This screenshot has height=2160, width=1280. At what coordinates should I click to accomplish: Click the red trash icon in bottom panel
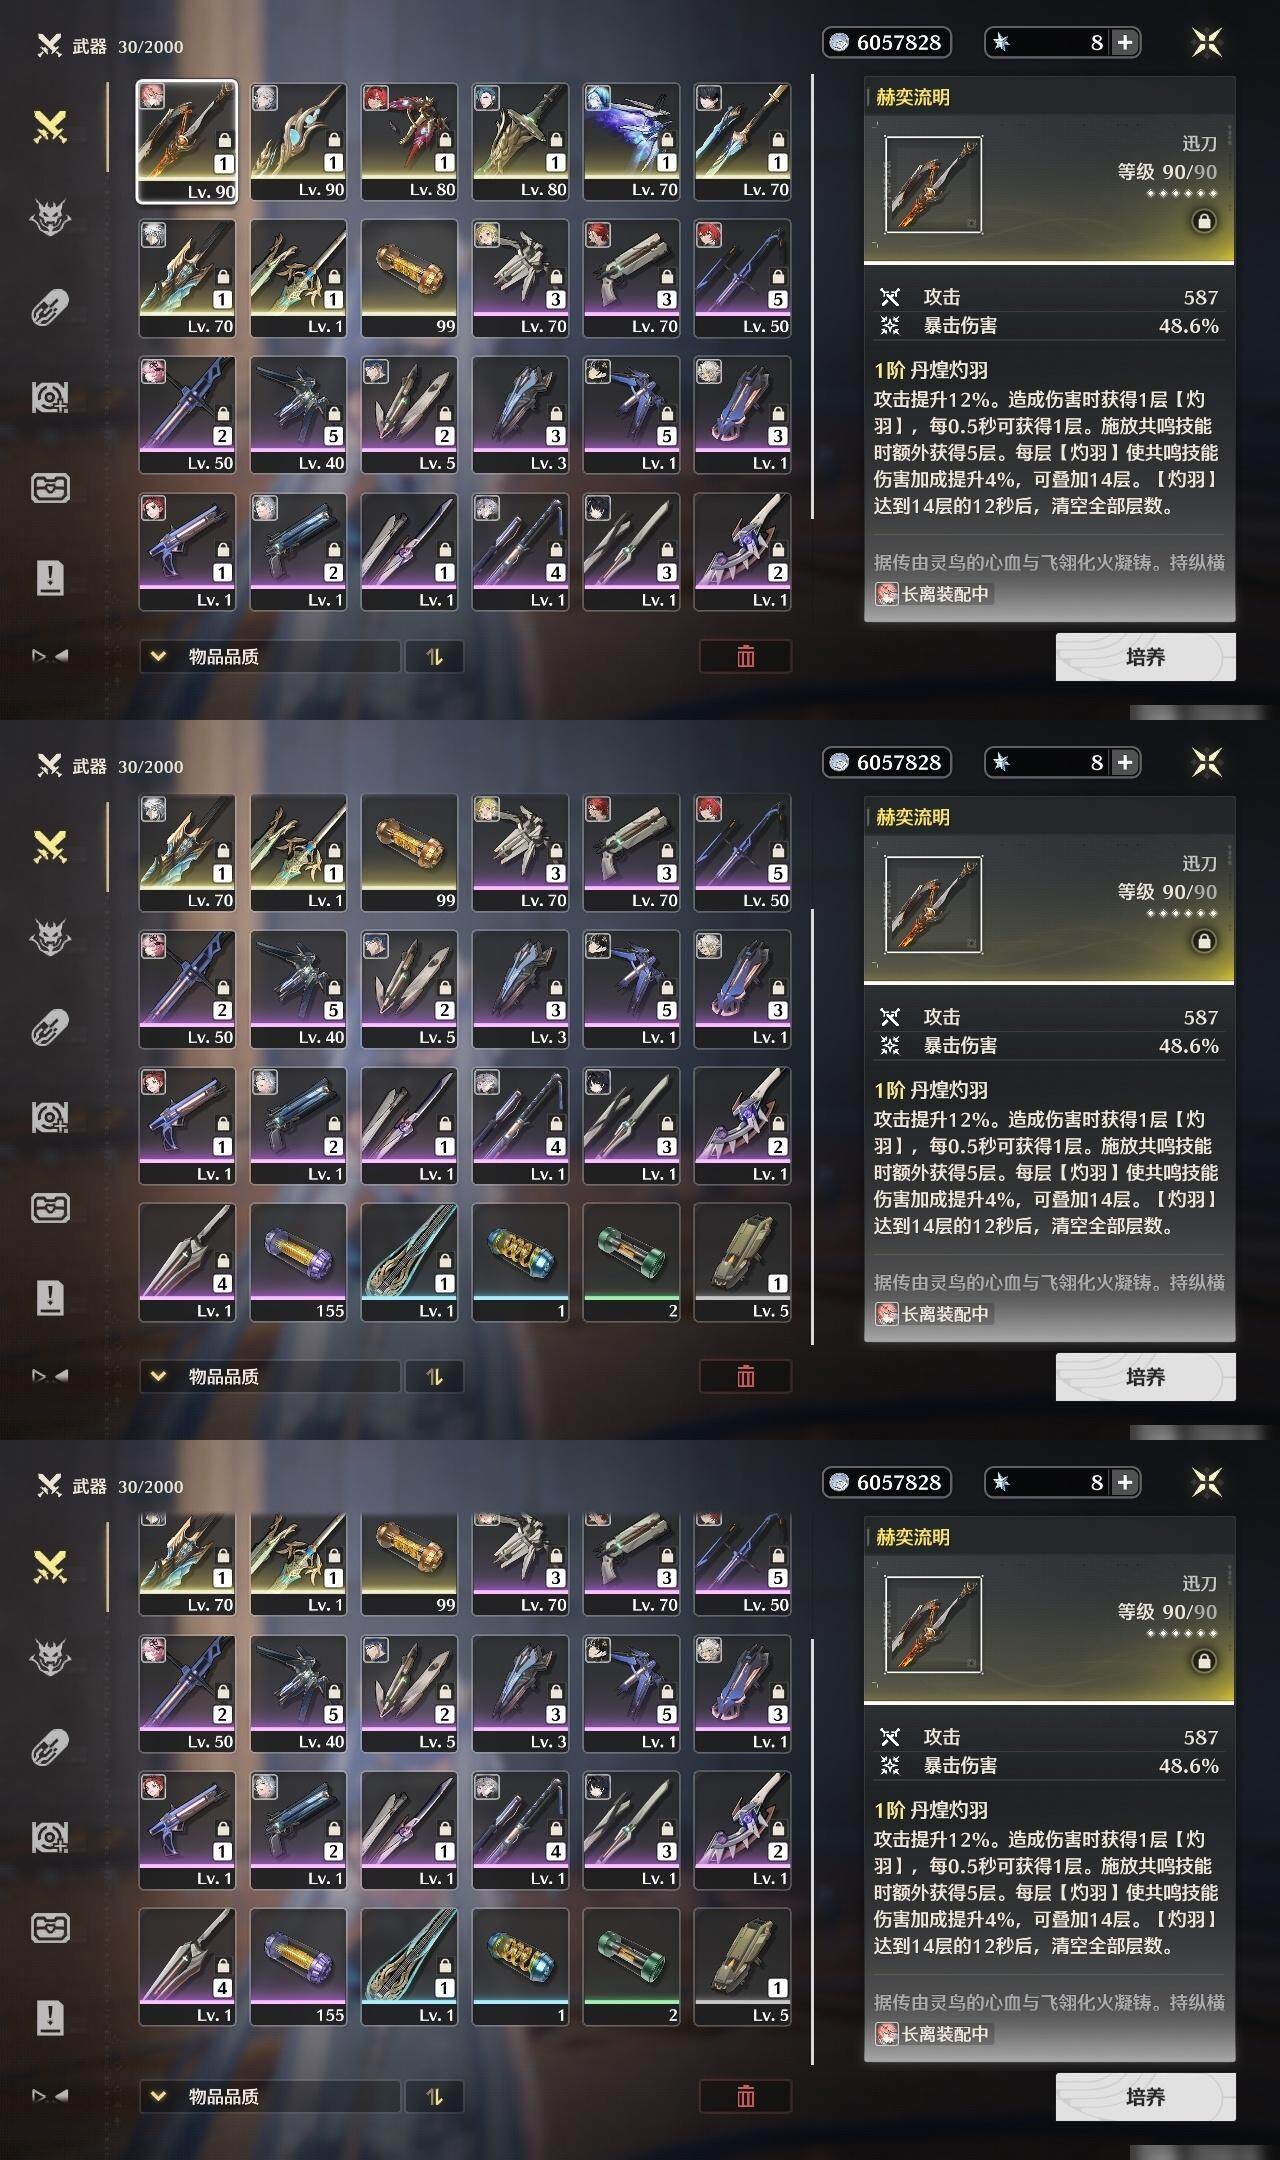746,2097
